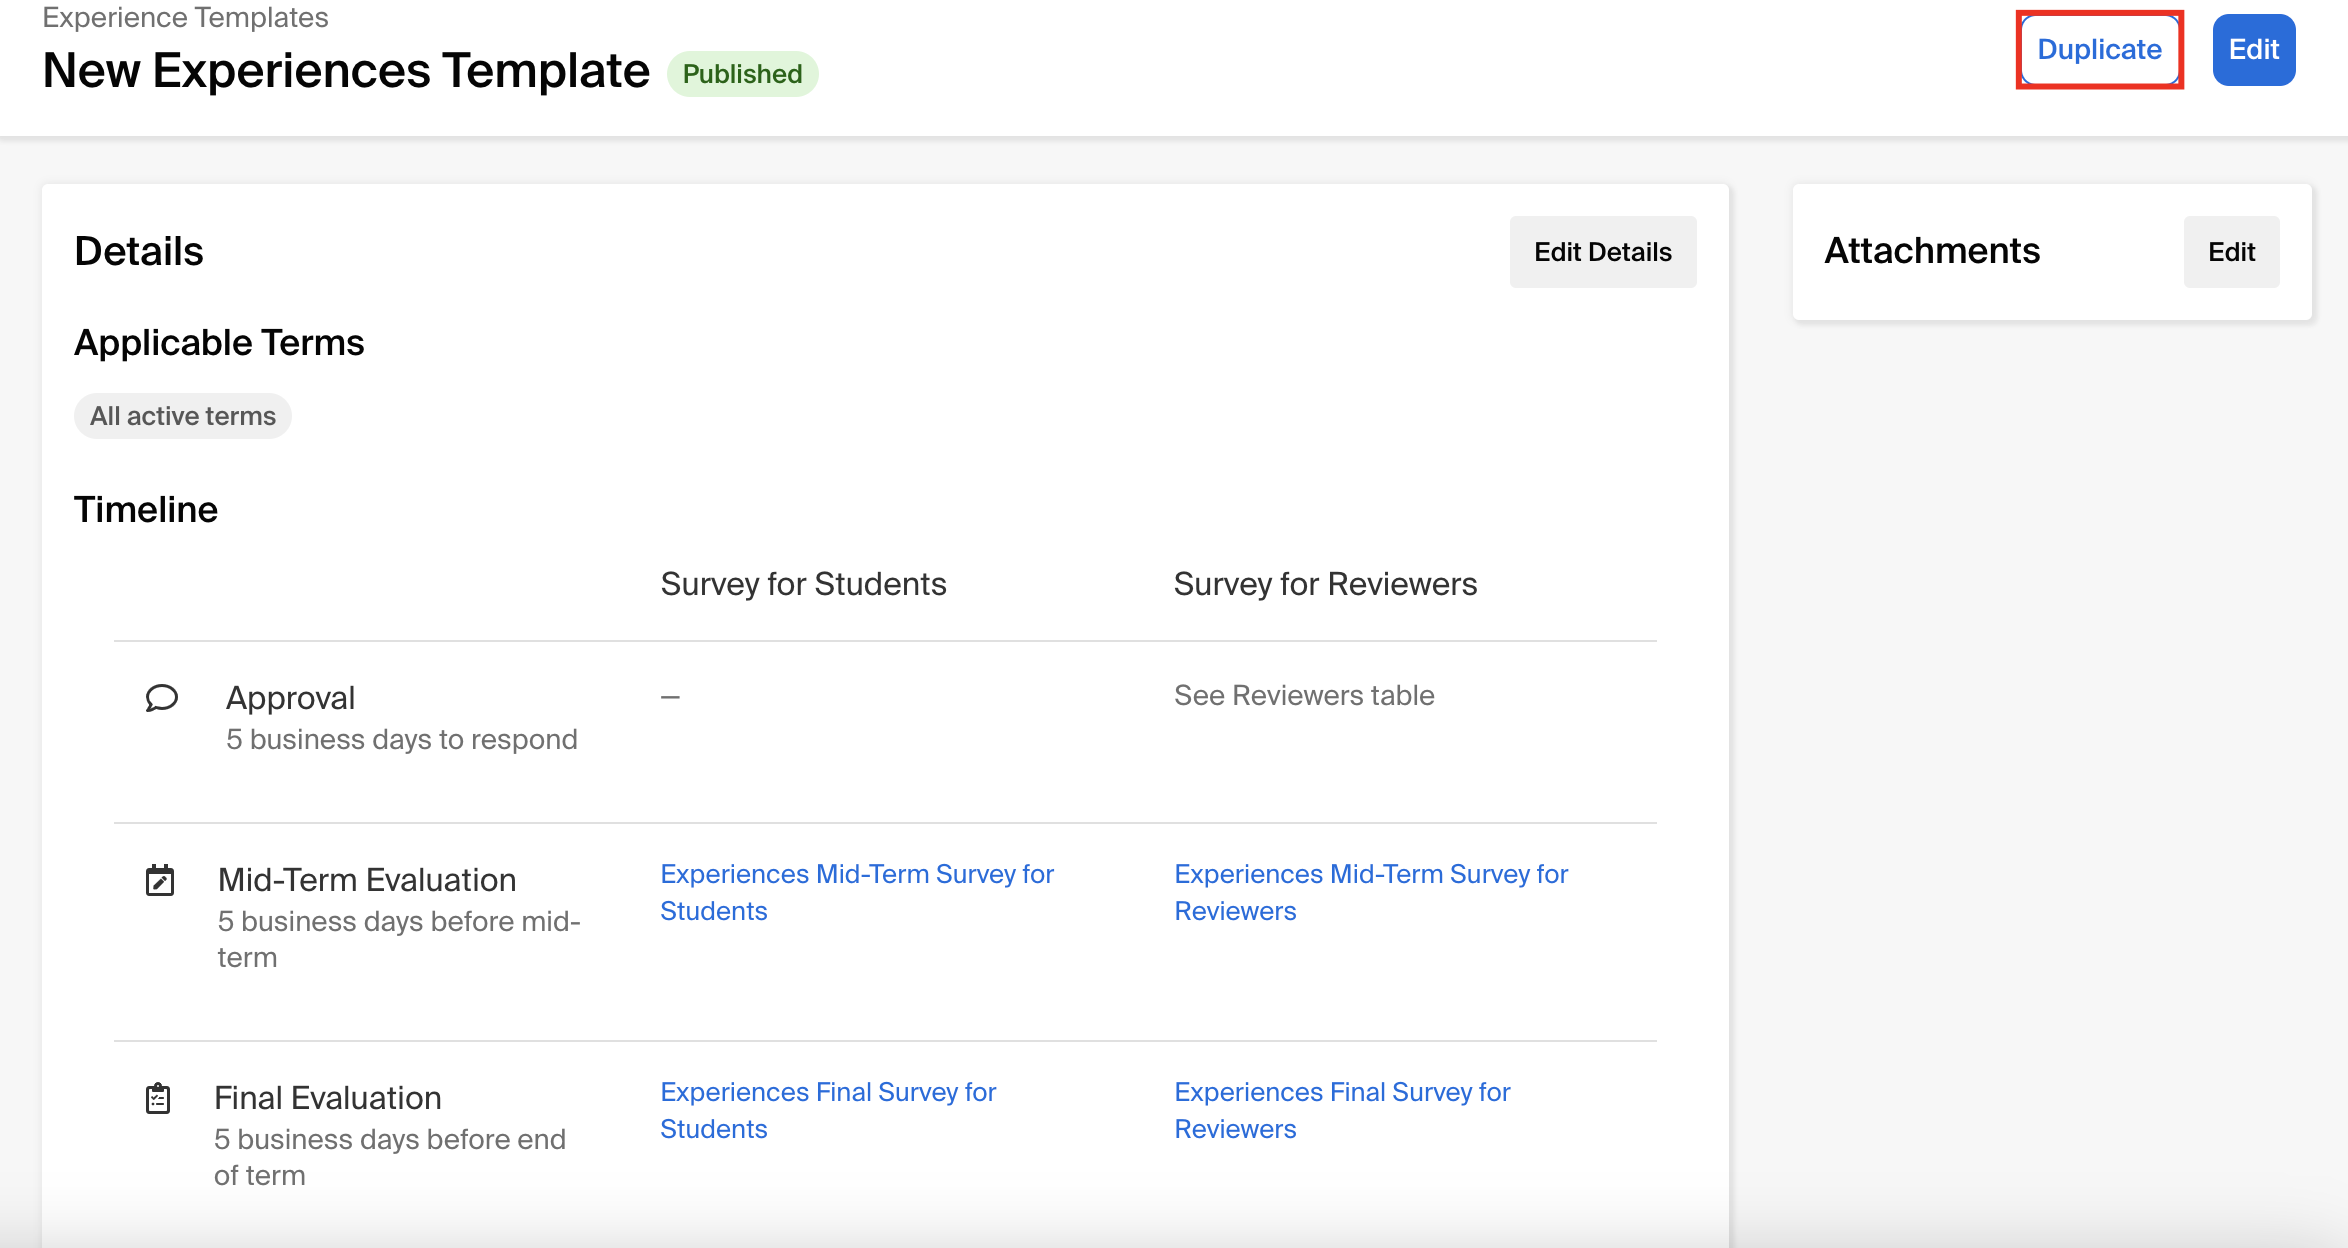Click the Survey for Reviewers column header
2348x1248 pixels.
pos(1325,584)
